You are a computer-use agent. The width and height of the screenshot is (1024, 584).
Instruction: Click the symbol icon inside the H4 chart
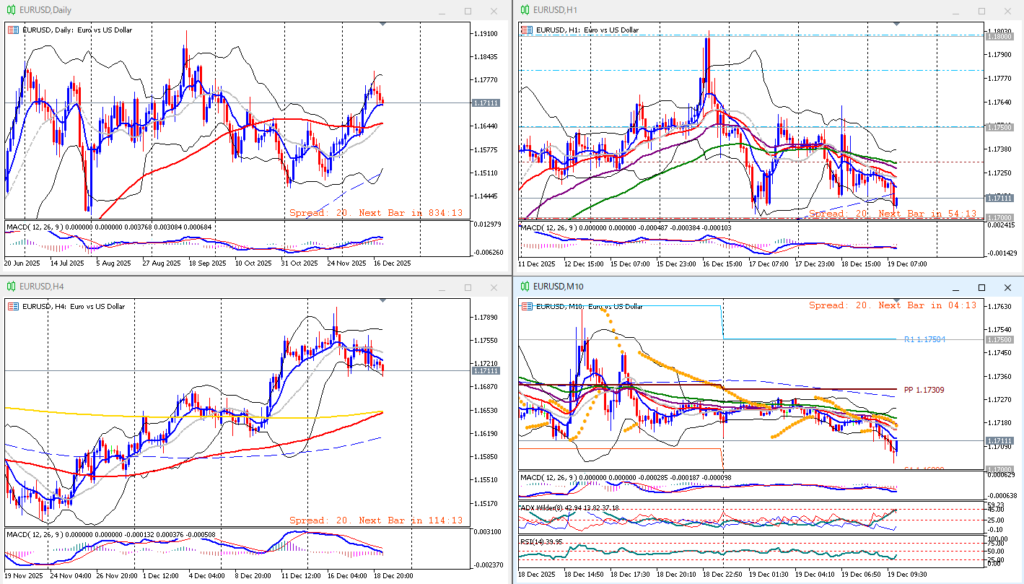[x=13, y=307]
